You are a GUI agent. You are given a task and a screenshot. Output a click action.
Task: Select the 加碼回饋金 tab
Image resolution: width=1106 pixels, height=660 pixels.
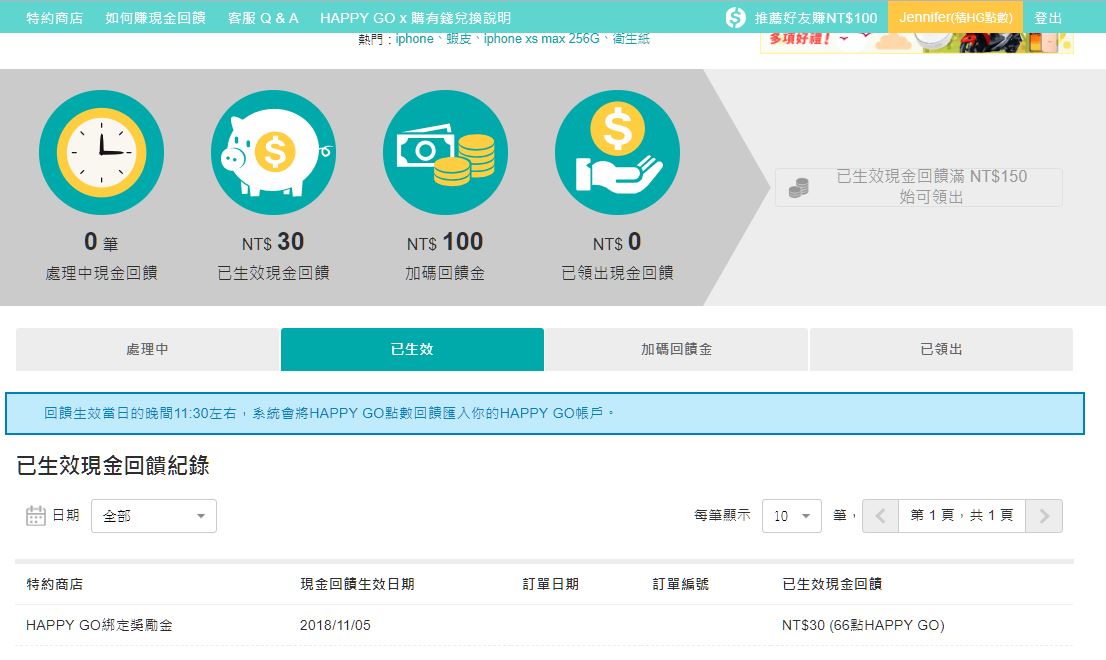click(676, 350)
